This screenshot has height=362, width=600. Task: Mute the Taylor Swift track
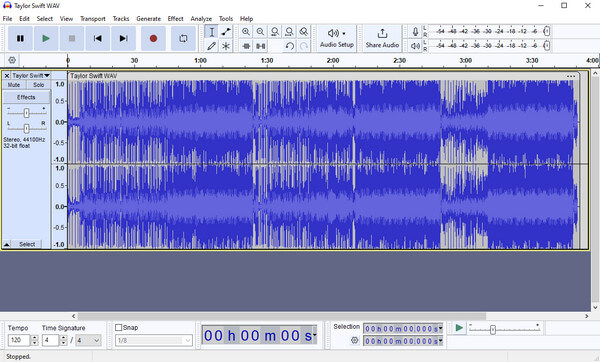(x=14, y=85)
